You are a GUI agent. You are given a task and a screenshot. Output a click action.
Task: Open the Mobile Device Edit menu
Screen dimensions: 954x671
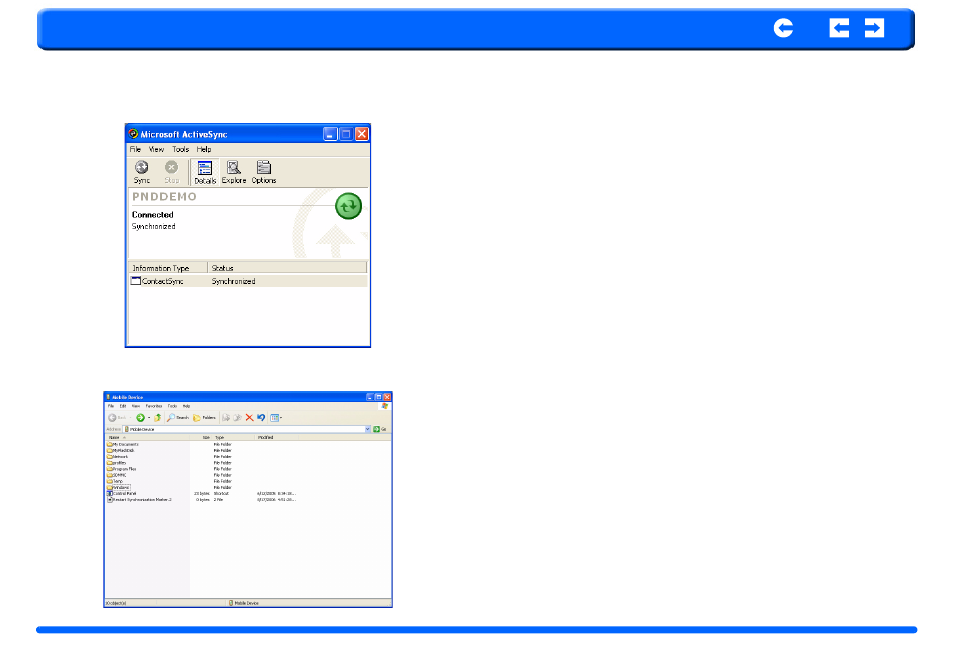[123, 406]
